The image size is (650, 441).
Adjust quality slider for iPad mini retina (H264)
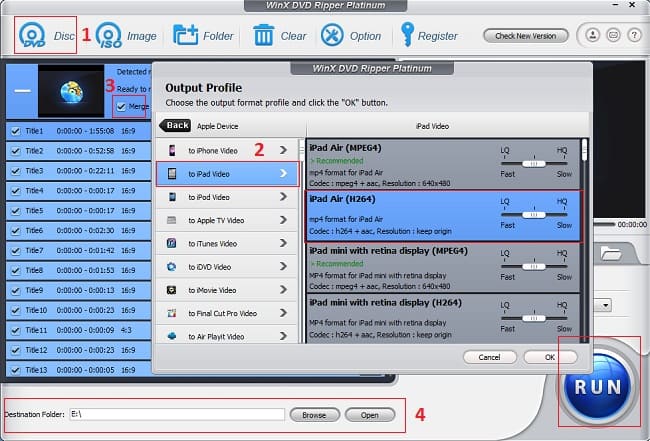[x=534, y=318]
